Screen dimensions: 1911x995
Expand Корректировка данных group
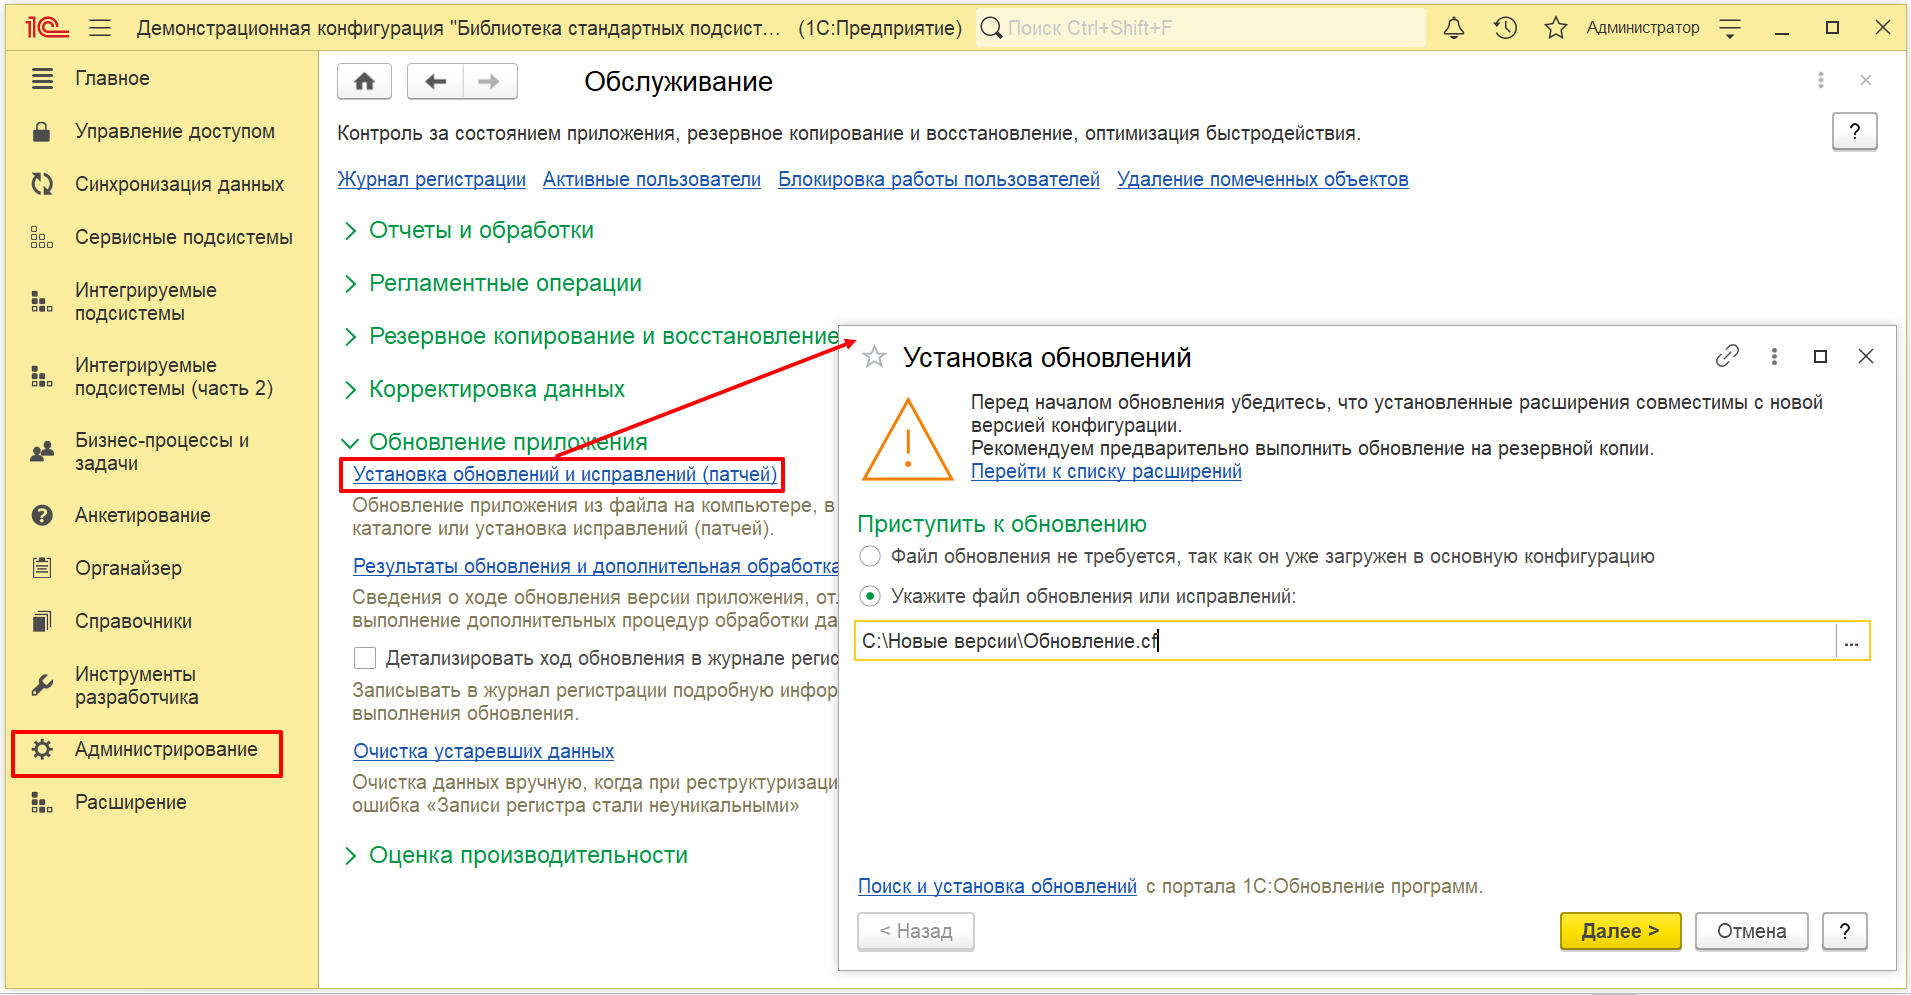[x=497, y=389]
